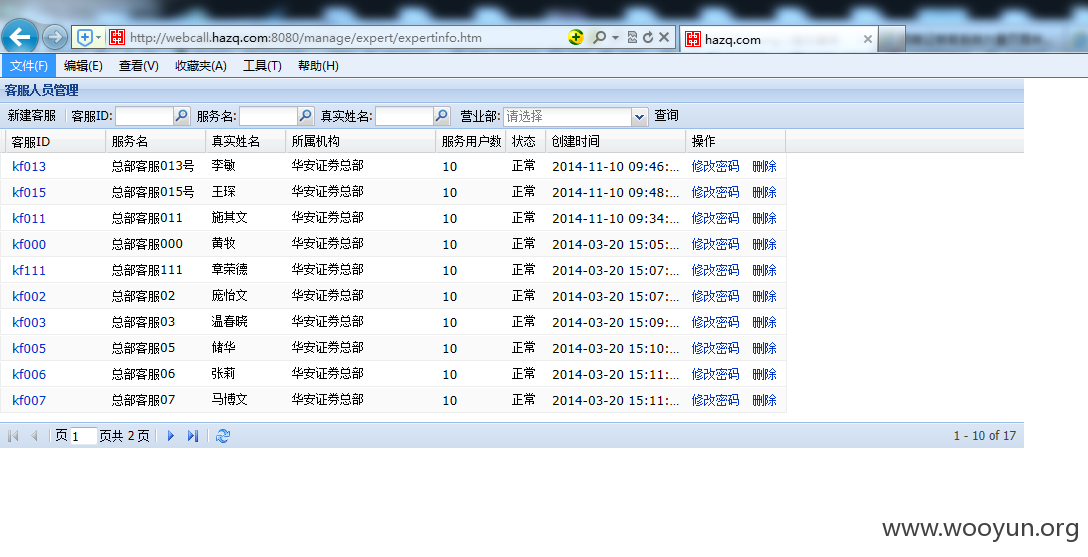Open the kf007 customer service link

click(29, 400)
